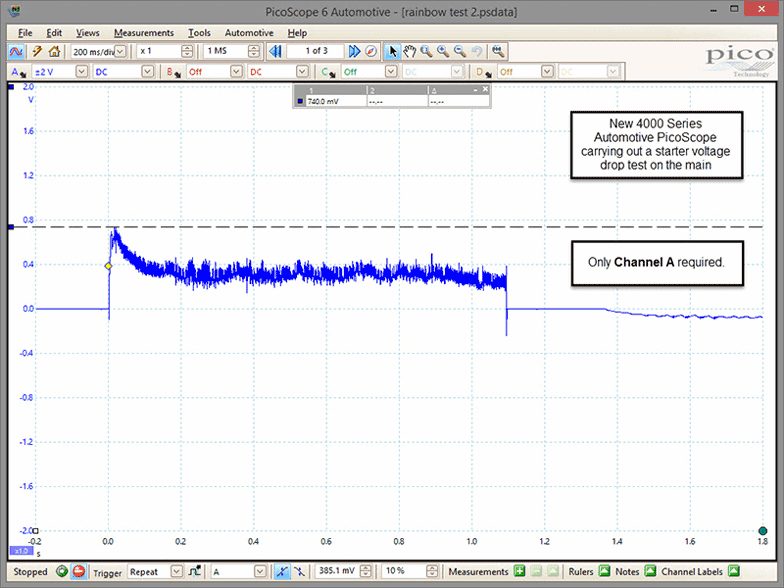Viewport: 784px width, 588px height.
Task: Click the zoom-in magnifier tool
Action: (x=443, y=51)
